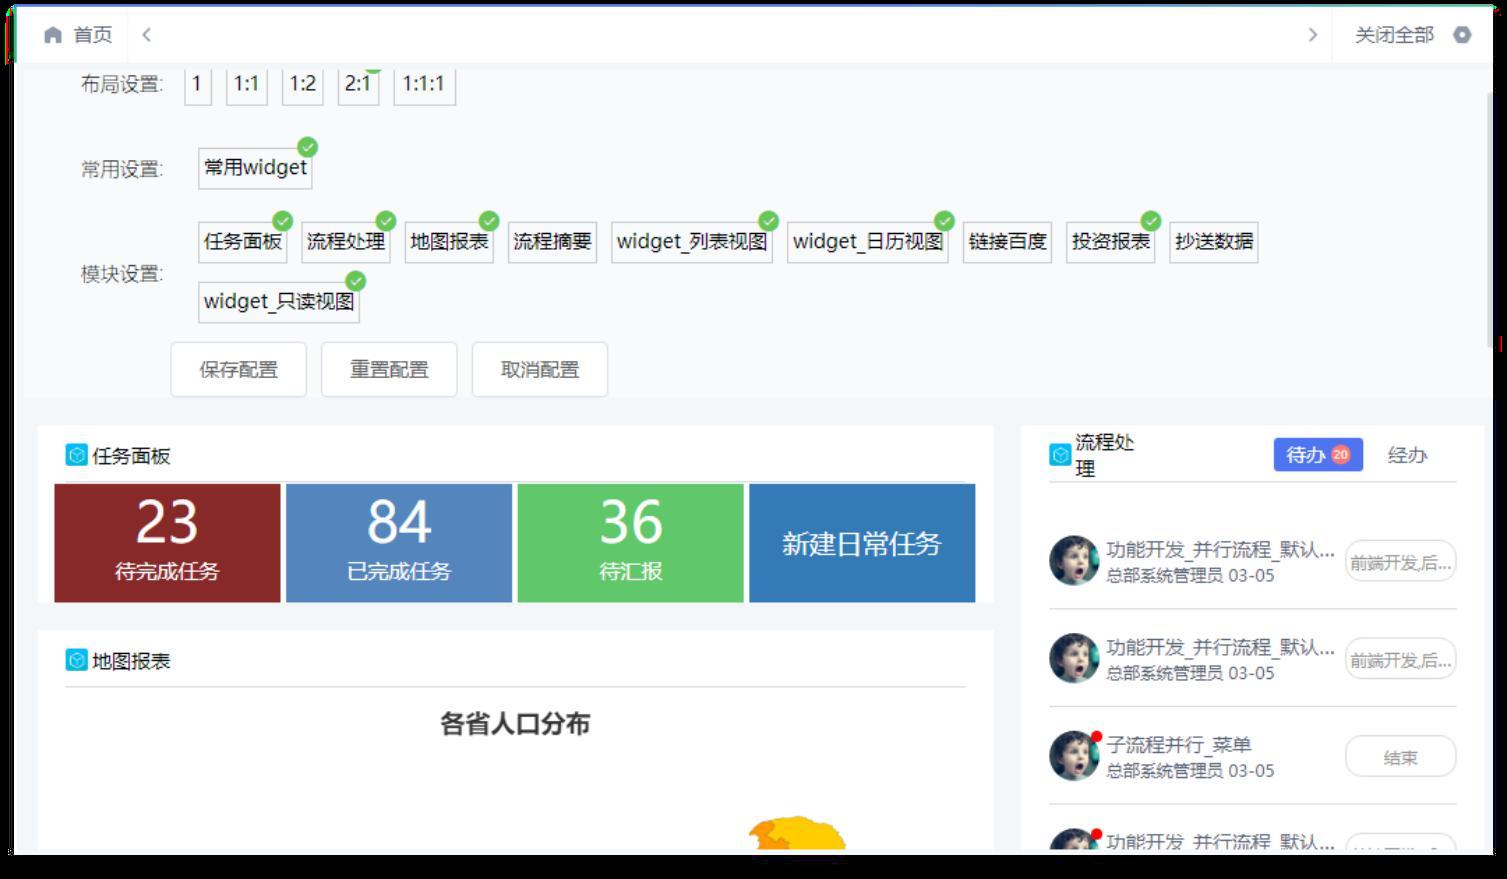This screenshot has width=1507, height=879.
Task: Click the 首页 home icon
Action: coord(55,34)
